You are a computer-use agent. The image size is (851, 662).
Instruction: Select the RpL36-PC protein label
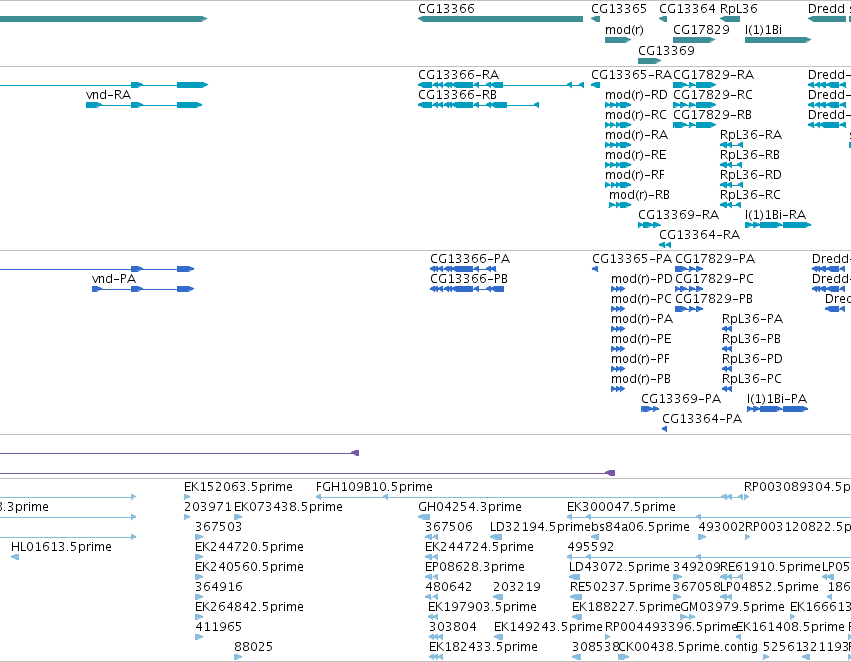pos(752,379)
